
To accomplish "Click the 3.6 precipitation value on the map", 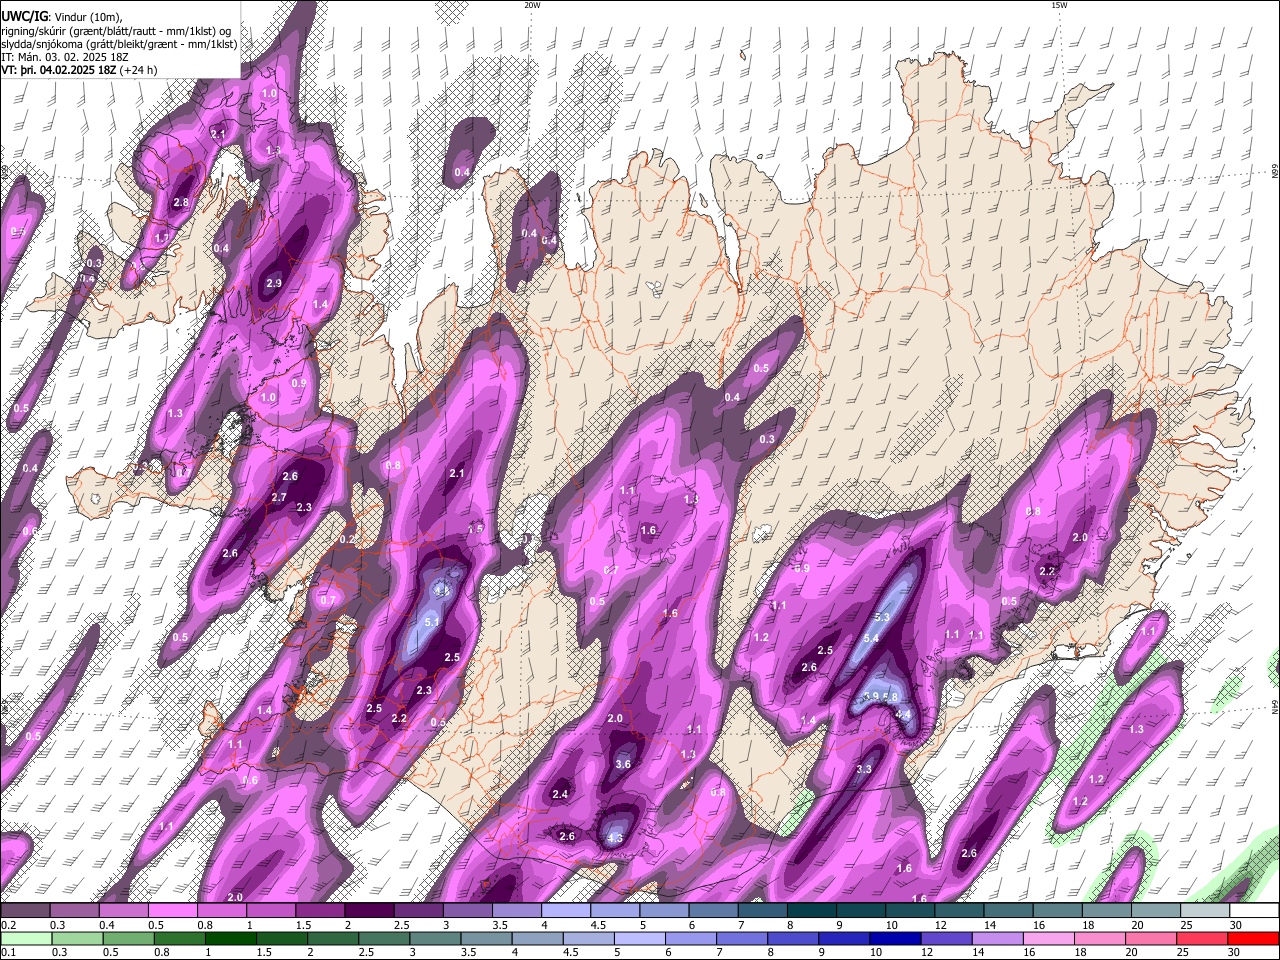I will tap(623, 764).
